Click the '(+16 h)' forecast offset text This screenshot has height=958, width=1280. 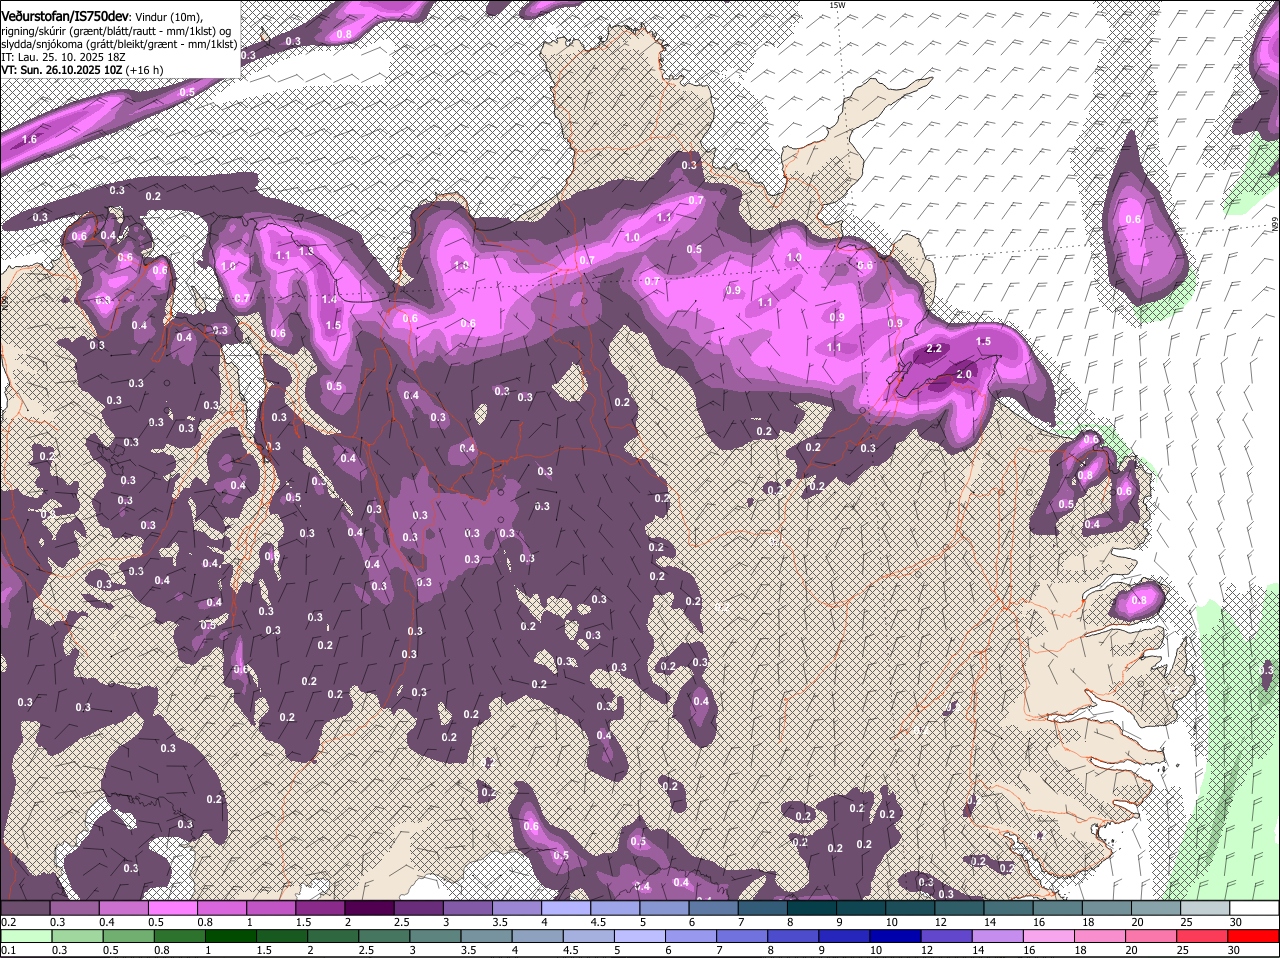(x=146, y=70)
